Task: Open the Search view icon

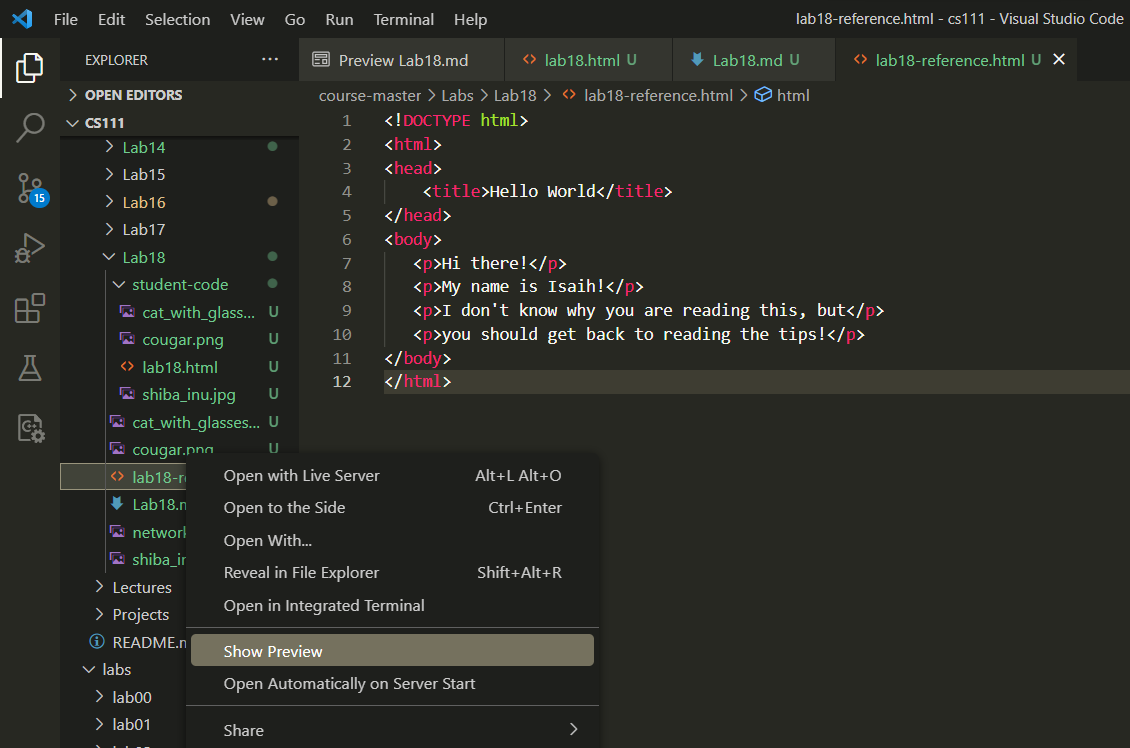Action: (x=30, y=128)
